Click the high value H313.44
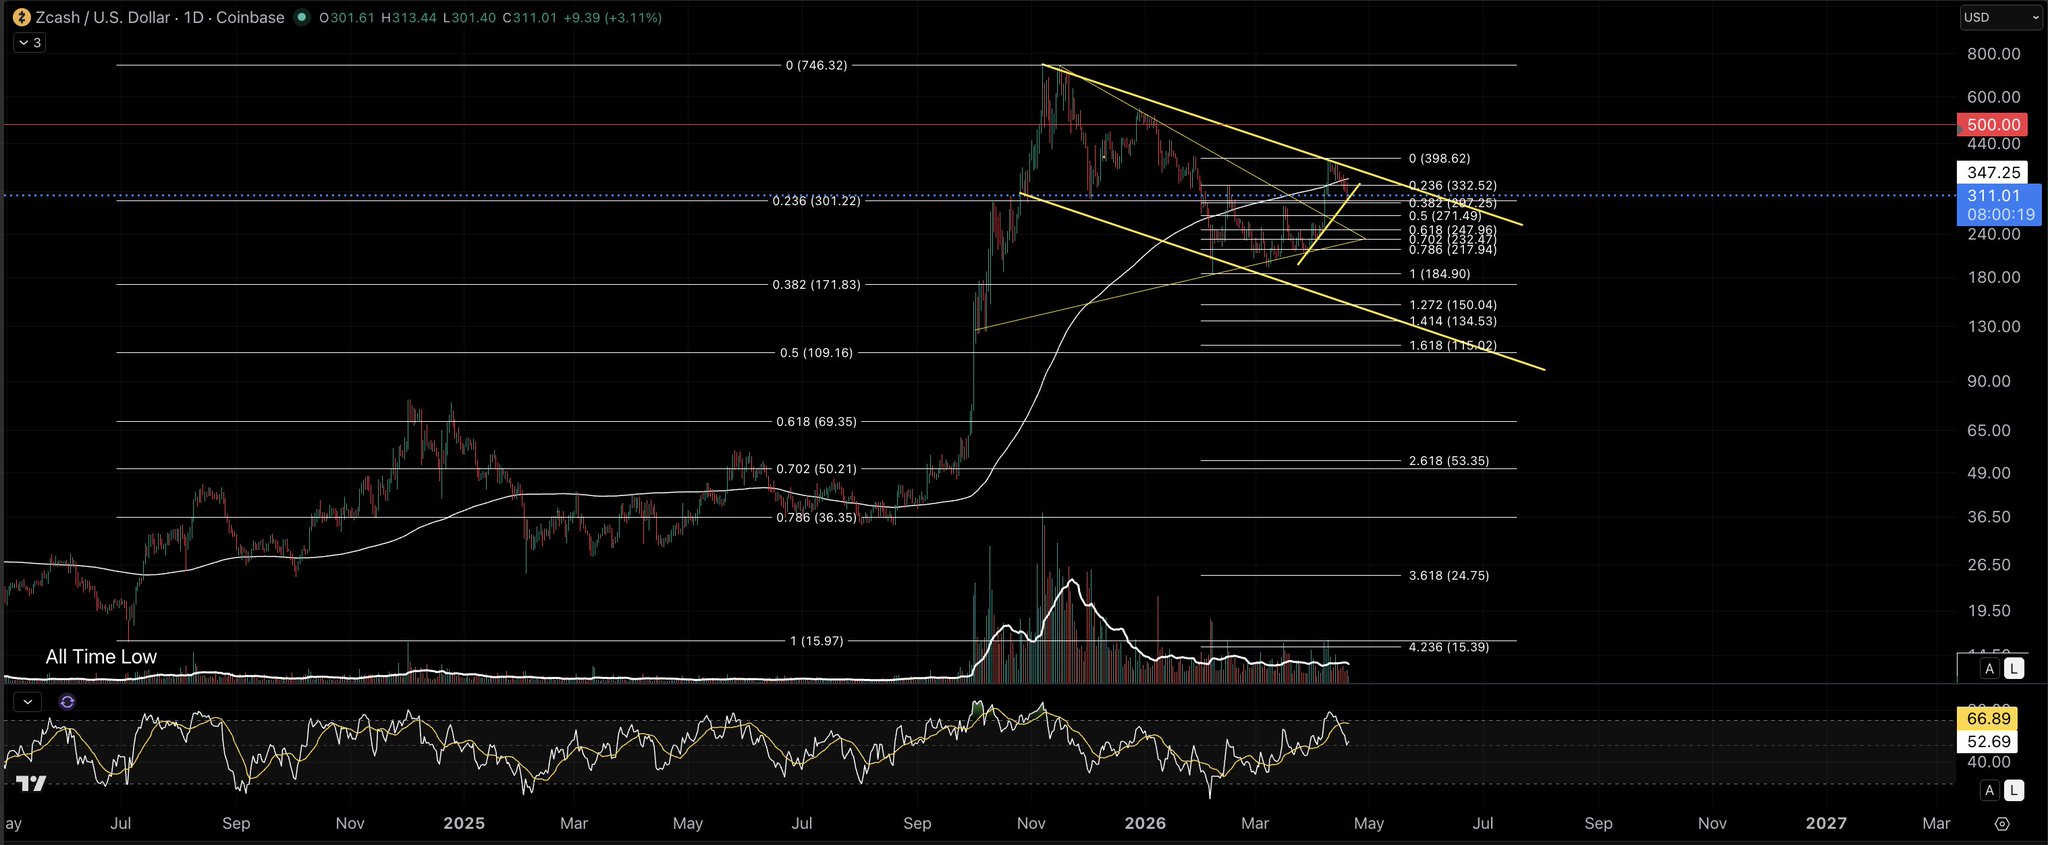Screen dimensions: 2048x845 [408, 17]
